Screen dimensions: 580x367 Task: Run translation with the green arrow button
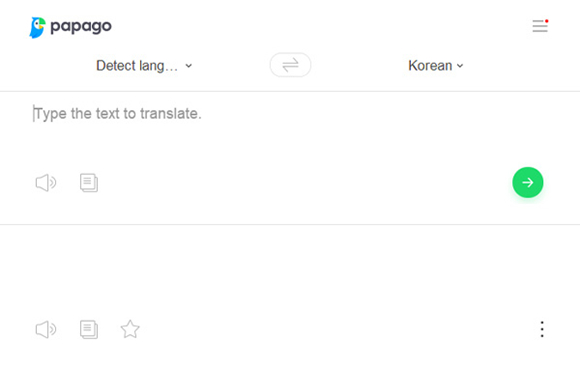(x=527, y=182)
